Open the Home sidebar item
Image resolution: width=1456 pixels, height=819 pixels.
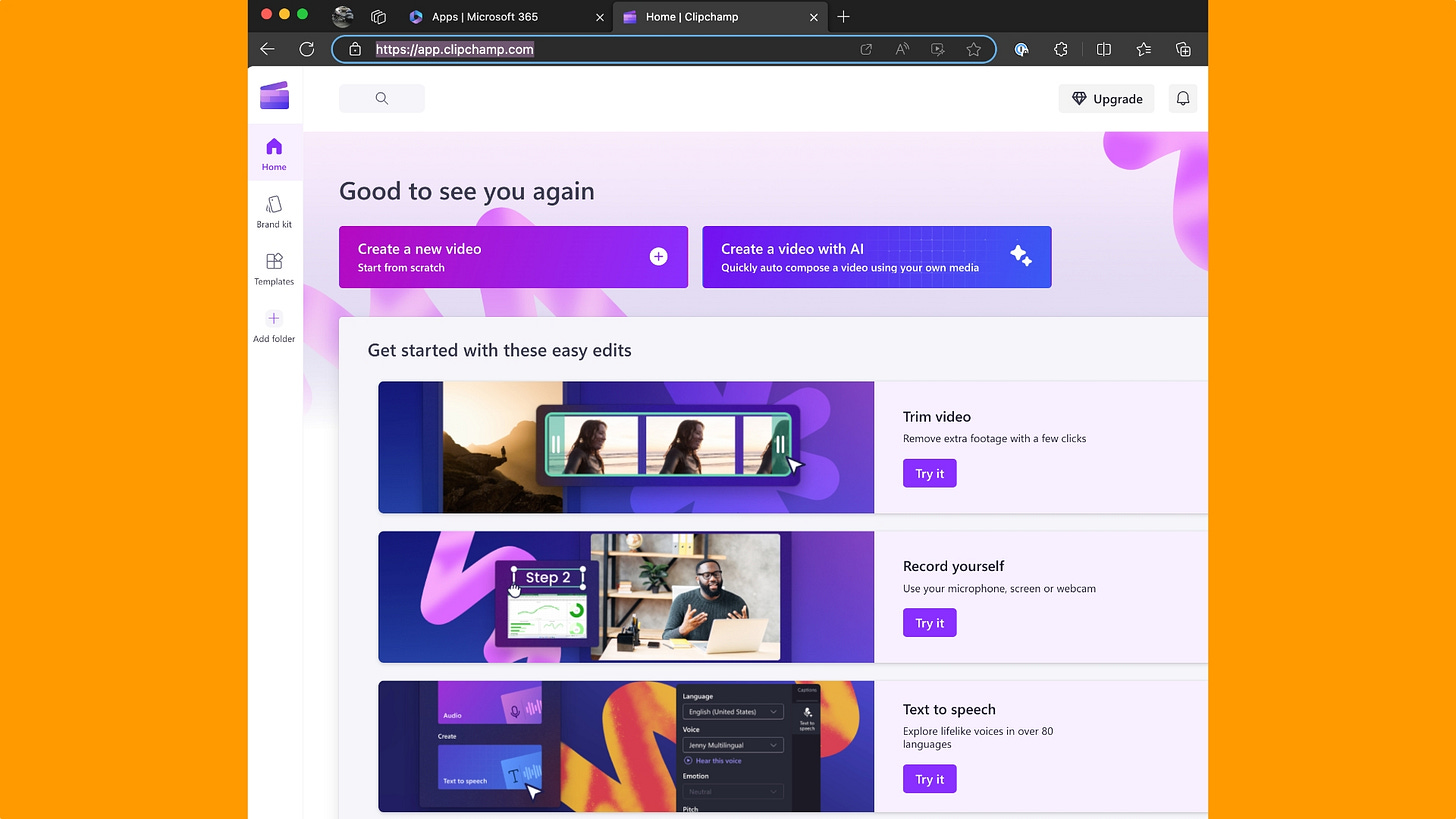274,154
